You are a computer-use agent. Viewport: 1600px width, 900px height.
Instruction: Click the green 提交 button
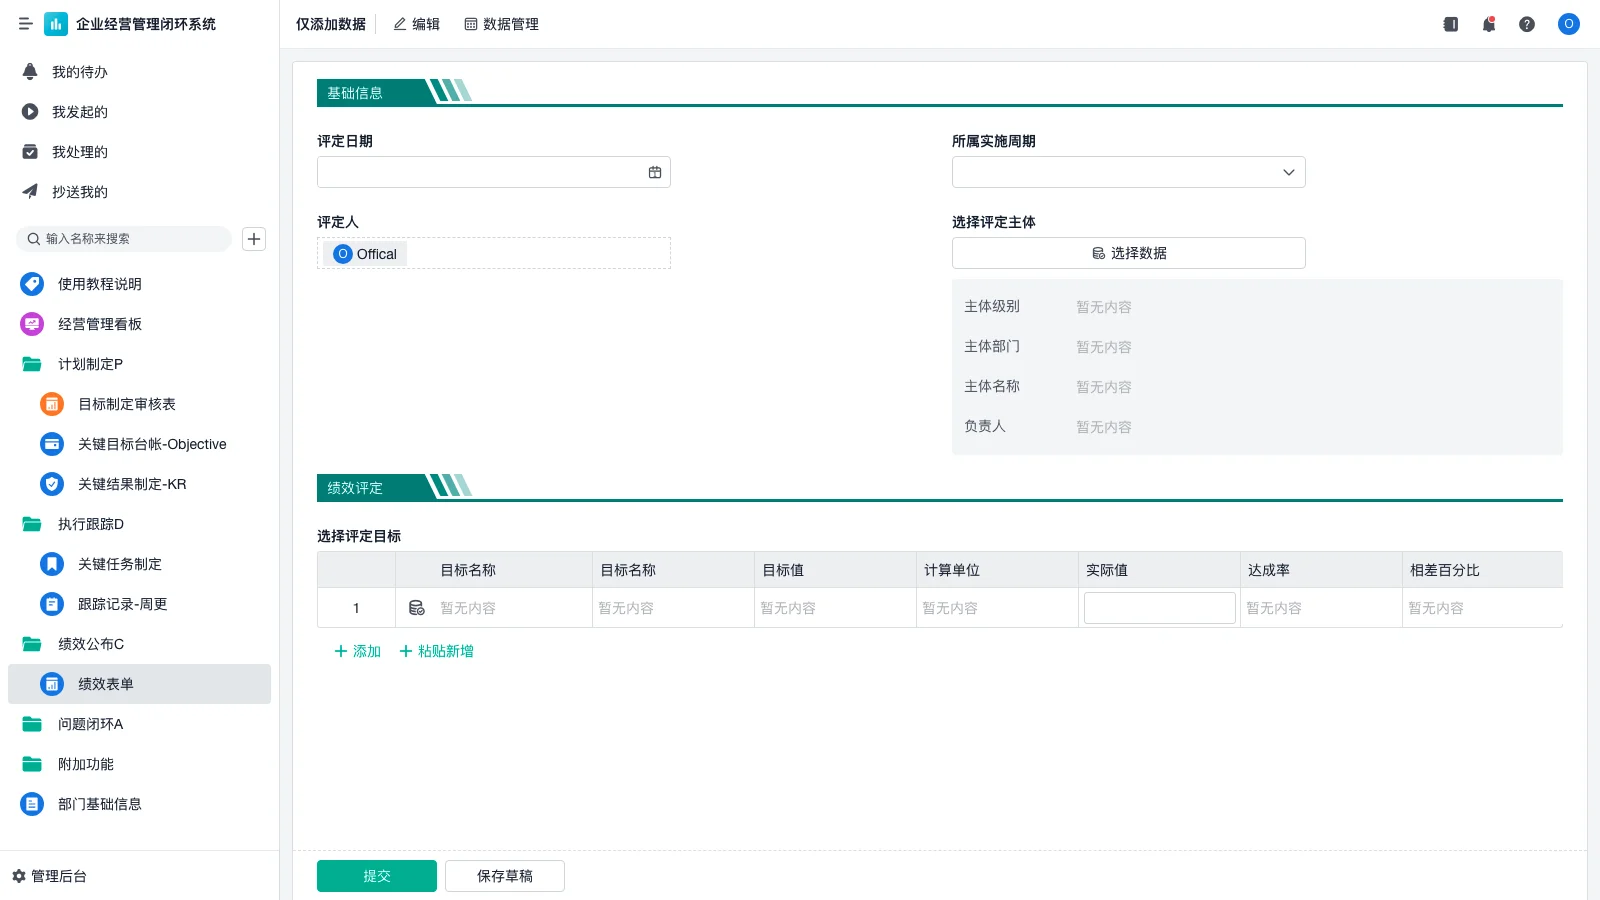pos(376,876)
